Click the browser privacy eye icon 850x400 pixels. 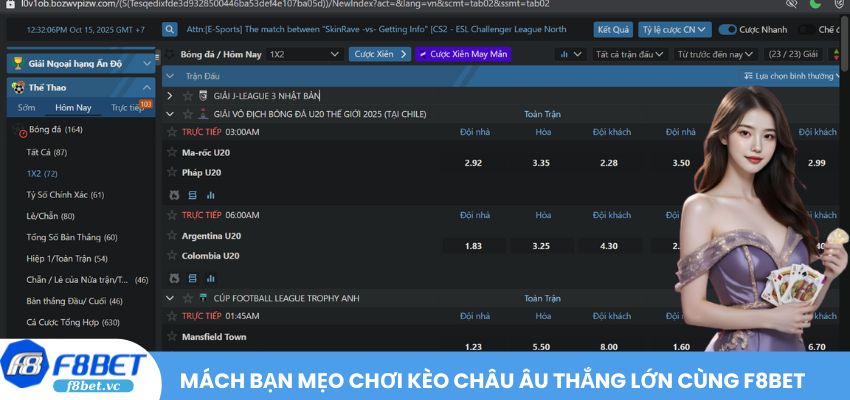(x=791, y=4)
